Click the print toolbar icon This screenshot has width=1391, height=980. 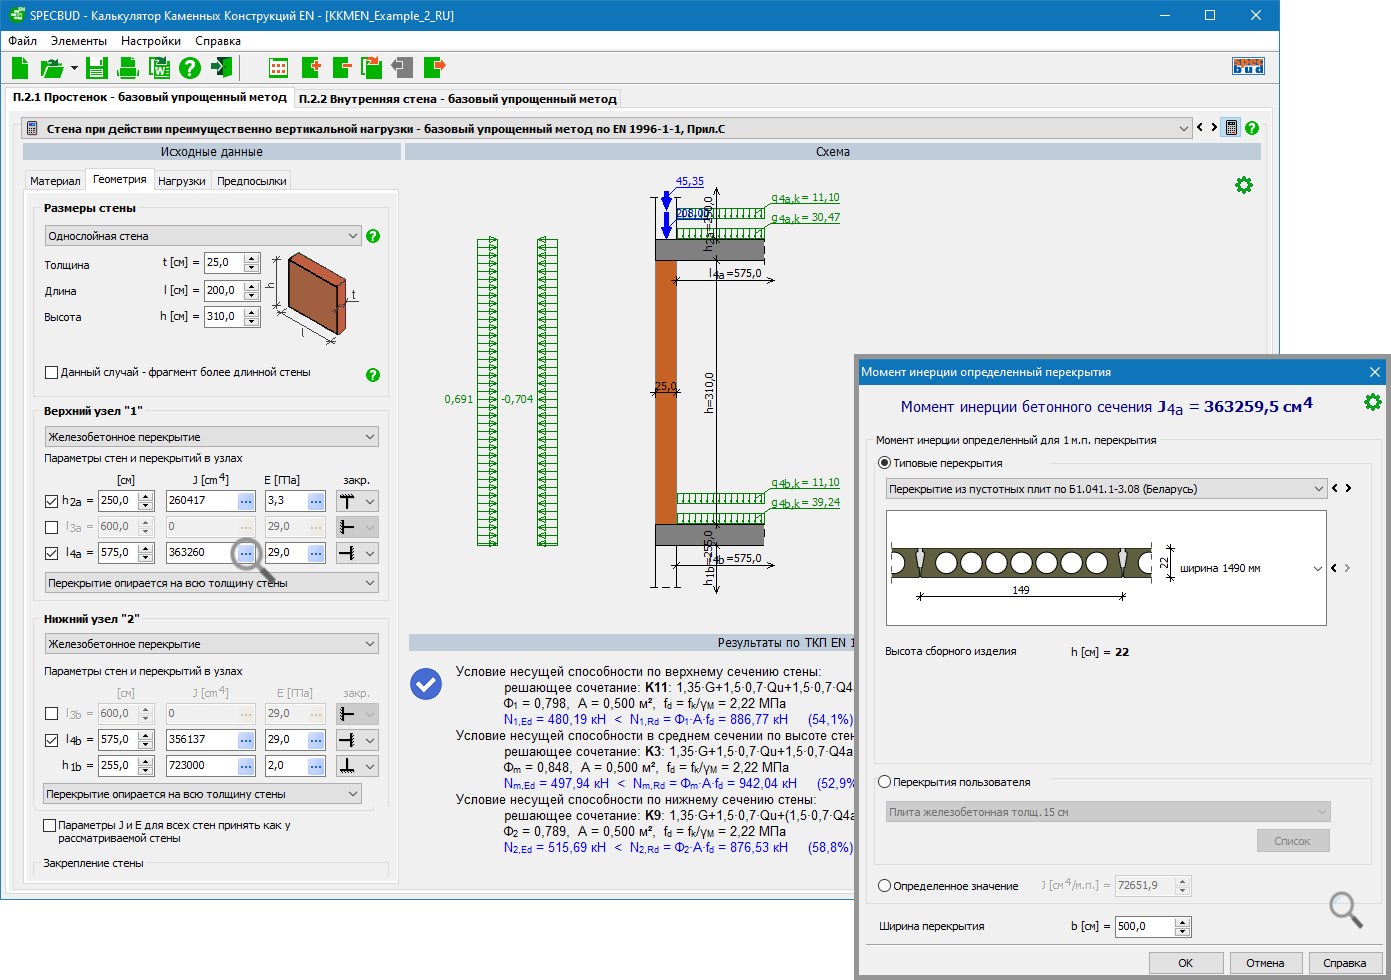click(x=128, y=68)
